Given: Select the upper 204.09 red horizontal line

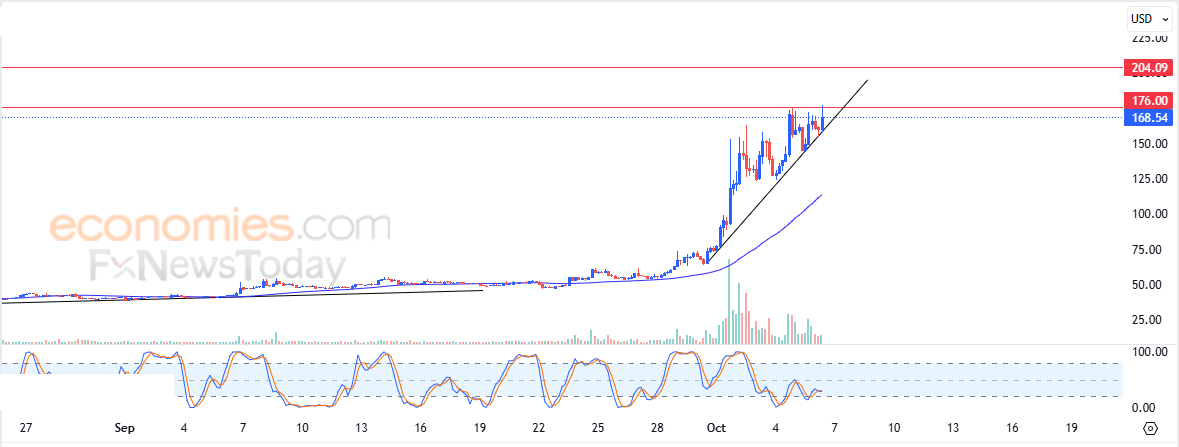Looking at the screenshot, I should point(560,68).
